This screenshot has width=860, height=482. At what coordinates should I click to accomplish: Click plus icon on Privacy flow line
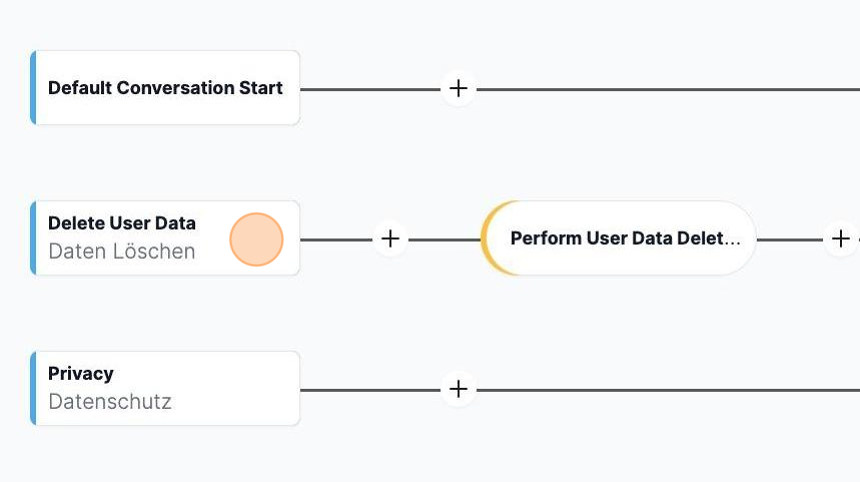459,389
